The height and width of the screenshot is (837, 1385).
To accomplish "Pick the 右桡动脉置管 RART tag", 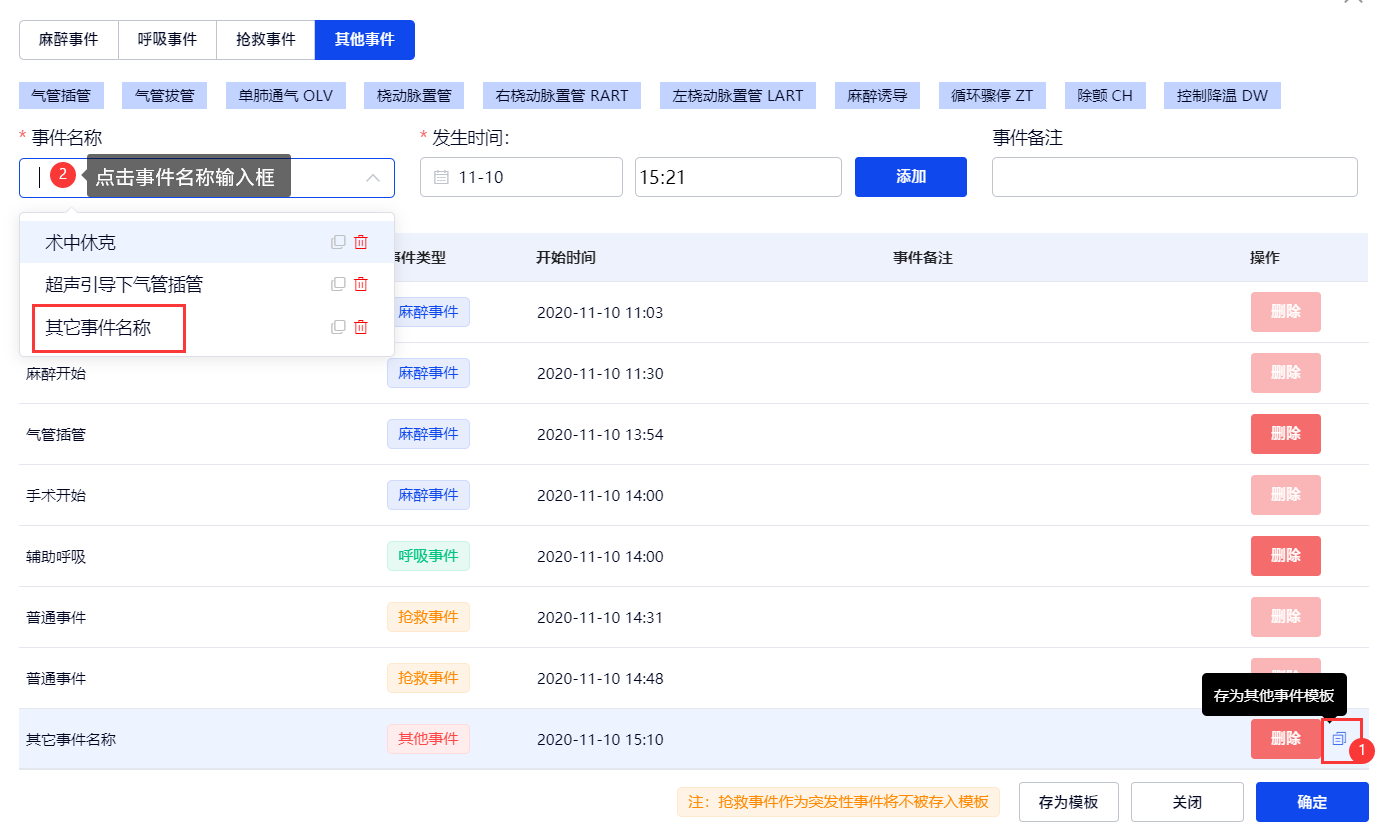I will (x=562, y=96).
